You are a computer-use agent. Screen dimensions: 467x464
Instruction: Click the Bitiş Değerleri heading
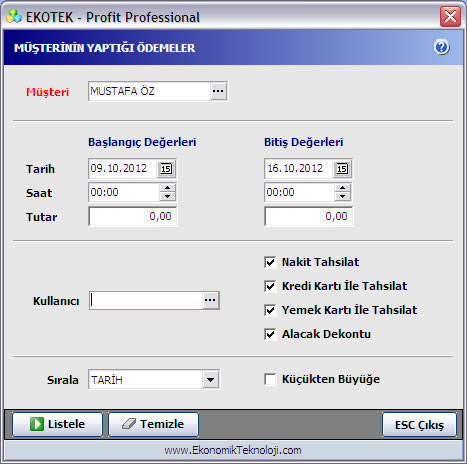pos(304,142)
